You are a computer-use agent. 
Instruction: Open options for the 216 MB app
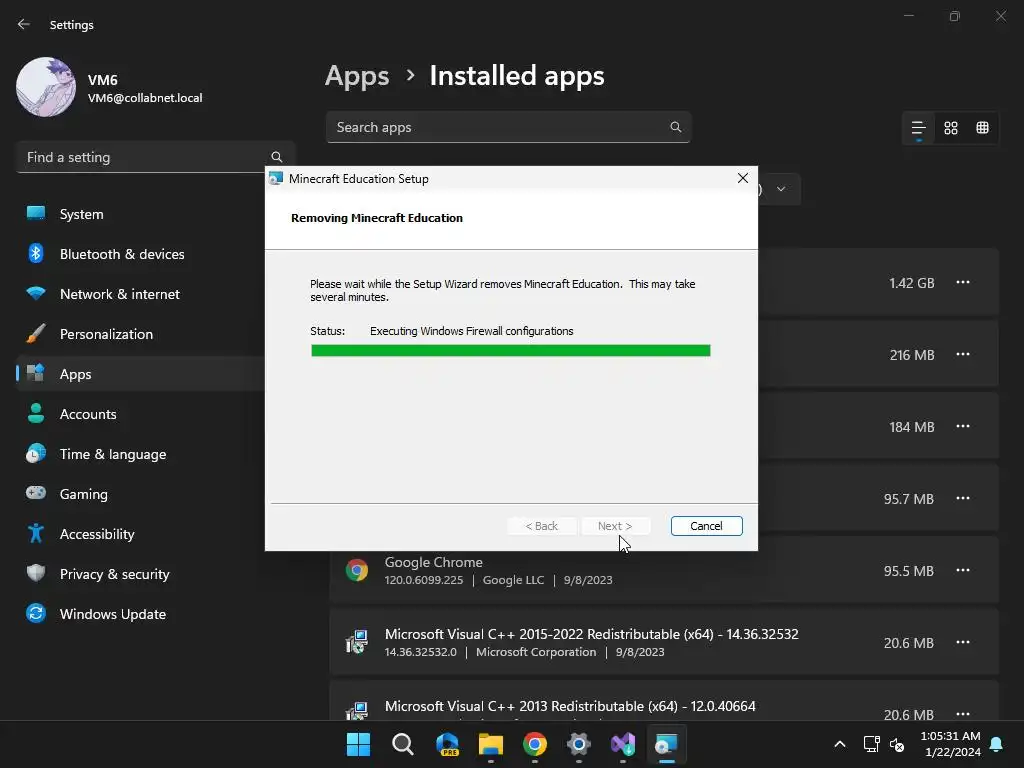coord(963,354)
